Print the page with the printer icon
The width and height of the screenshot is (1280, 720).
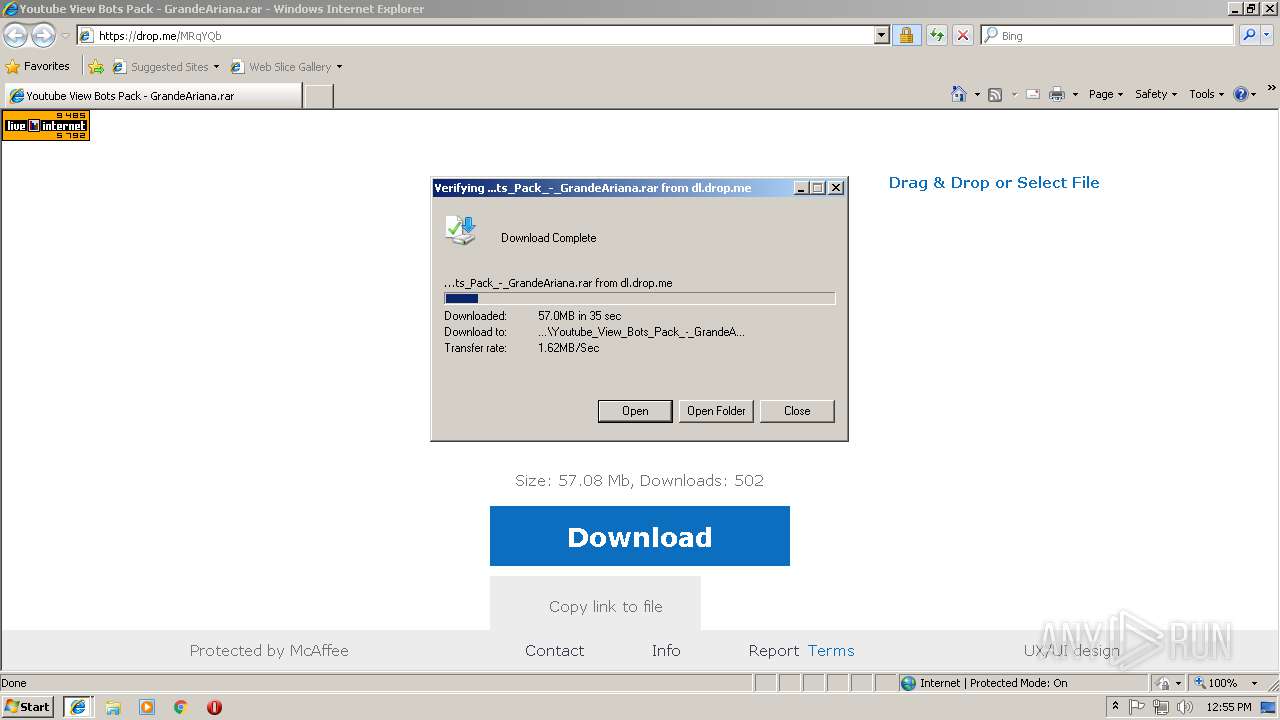tap(1057, 94)
